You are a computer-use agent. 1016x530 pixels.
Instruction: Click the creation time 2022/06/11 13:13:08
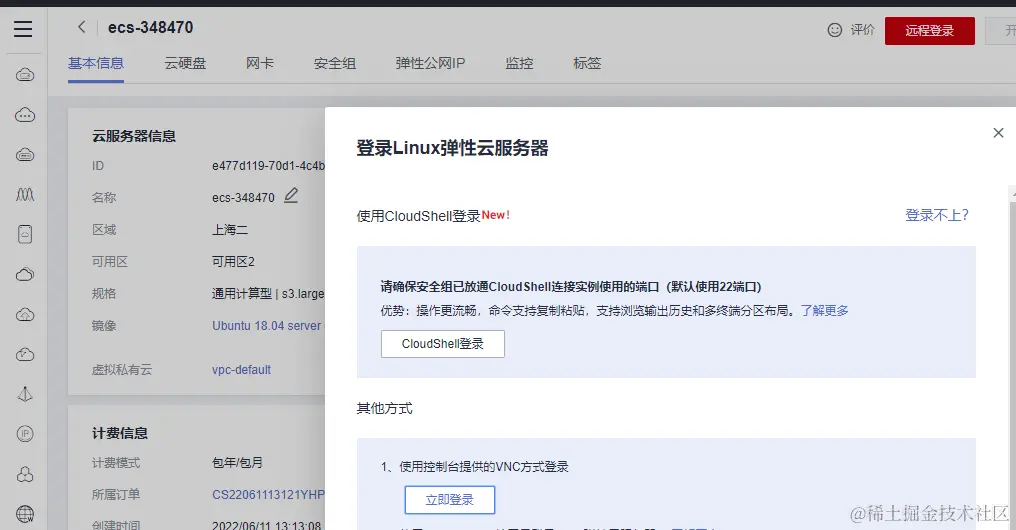point(266,524)
